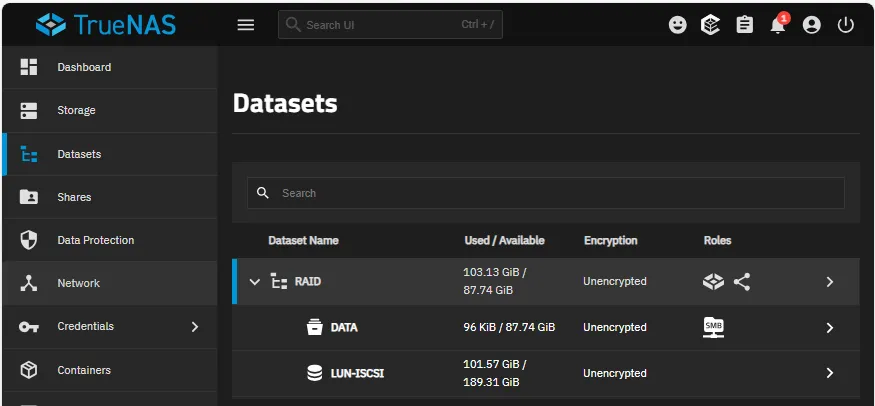Select the LUN-ISCSI zvol row
This screenshot has width=875, height=406.
coord(358,373)
